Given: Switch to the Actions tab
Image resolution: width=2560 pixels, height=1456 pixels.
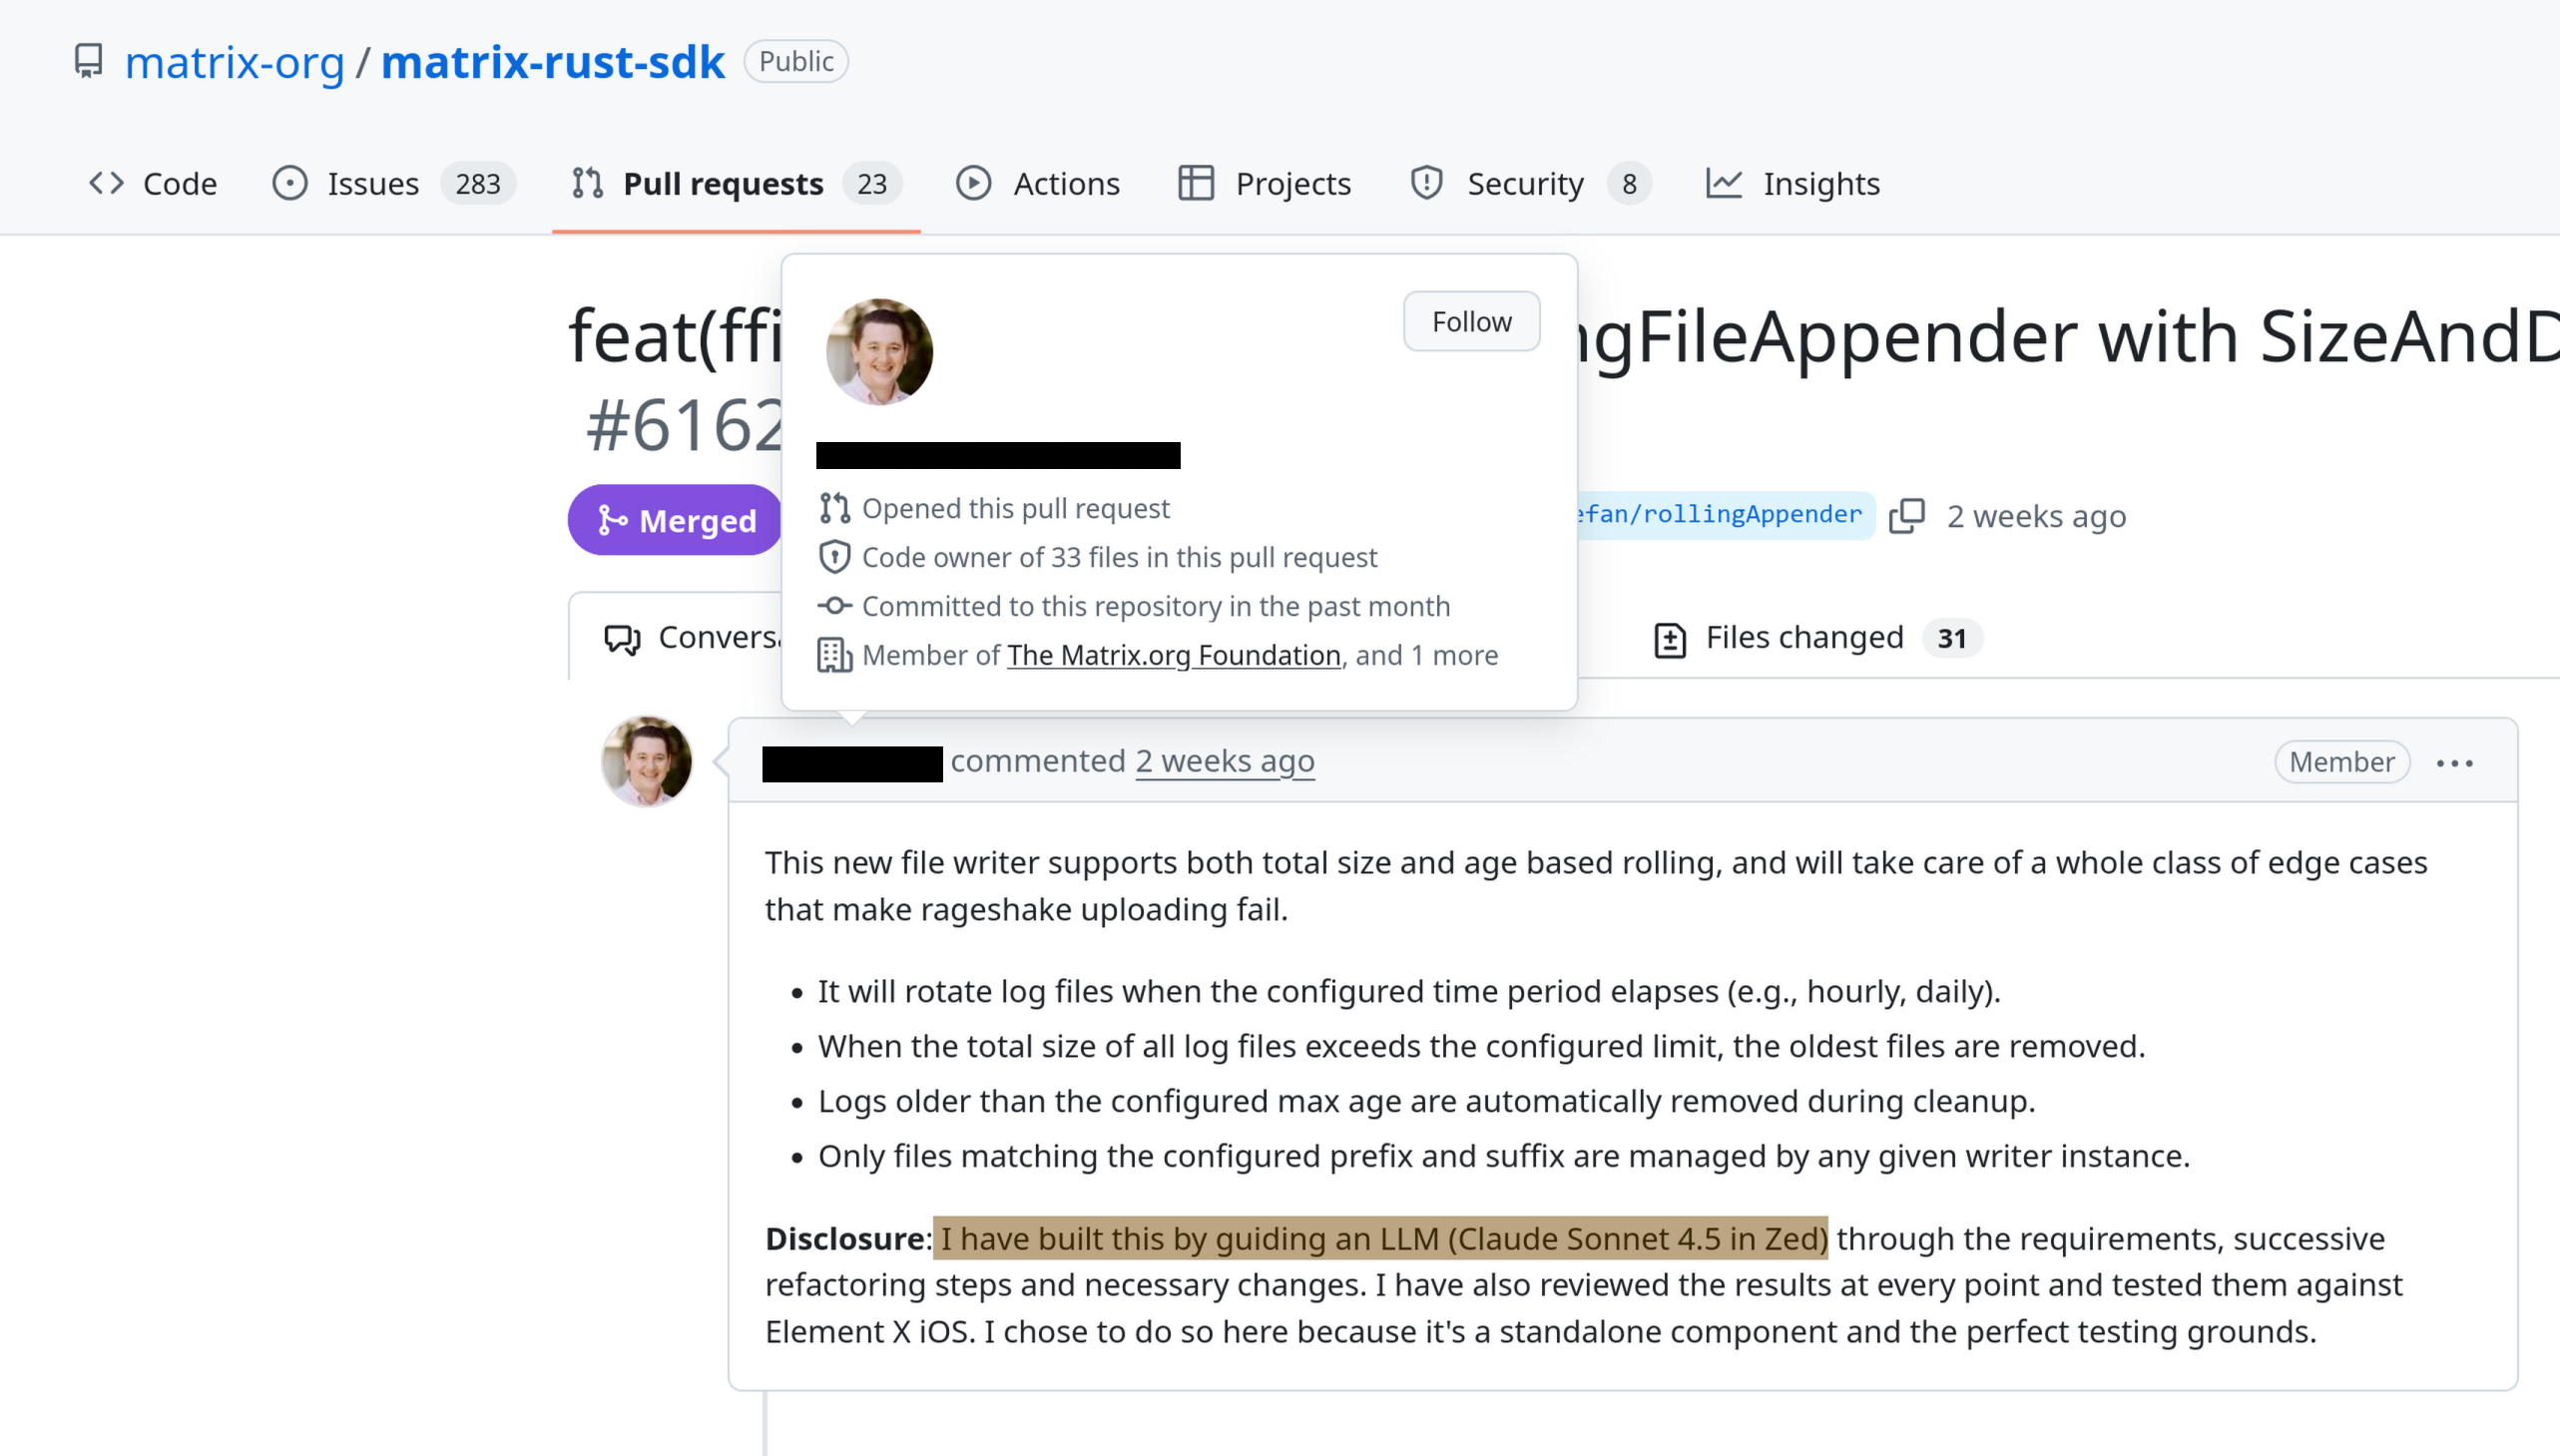Looking at the screenshot, I should [1038, 184].
